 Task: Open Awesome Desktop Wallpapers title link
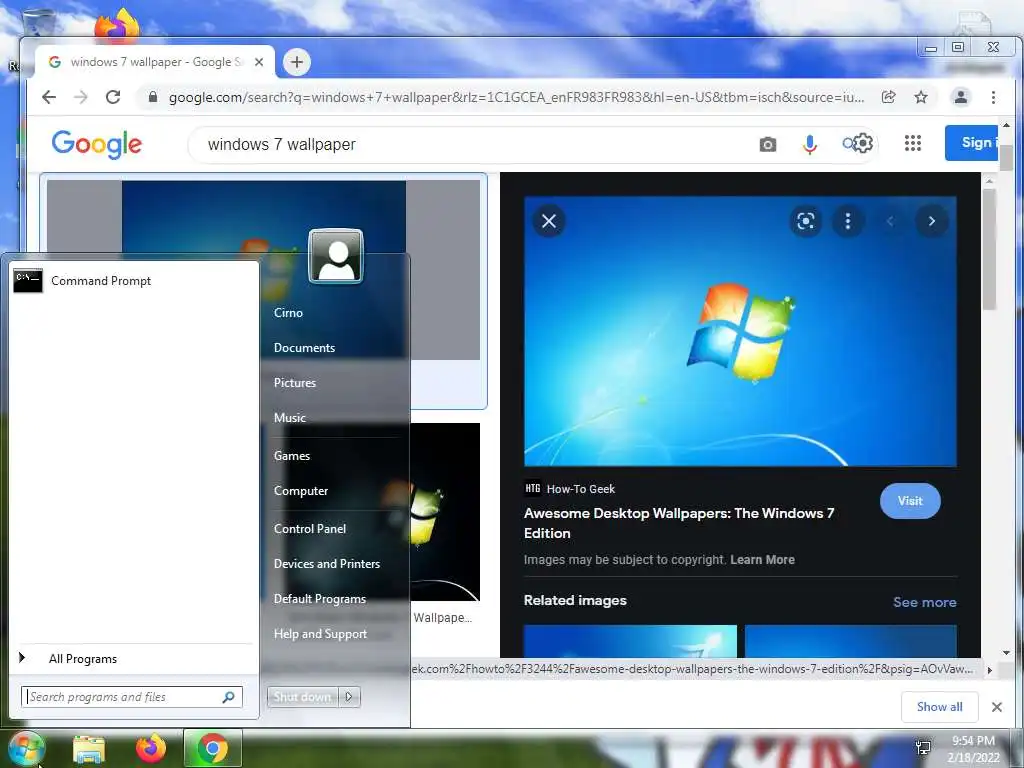pos(679,523)
